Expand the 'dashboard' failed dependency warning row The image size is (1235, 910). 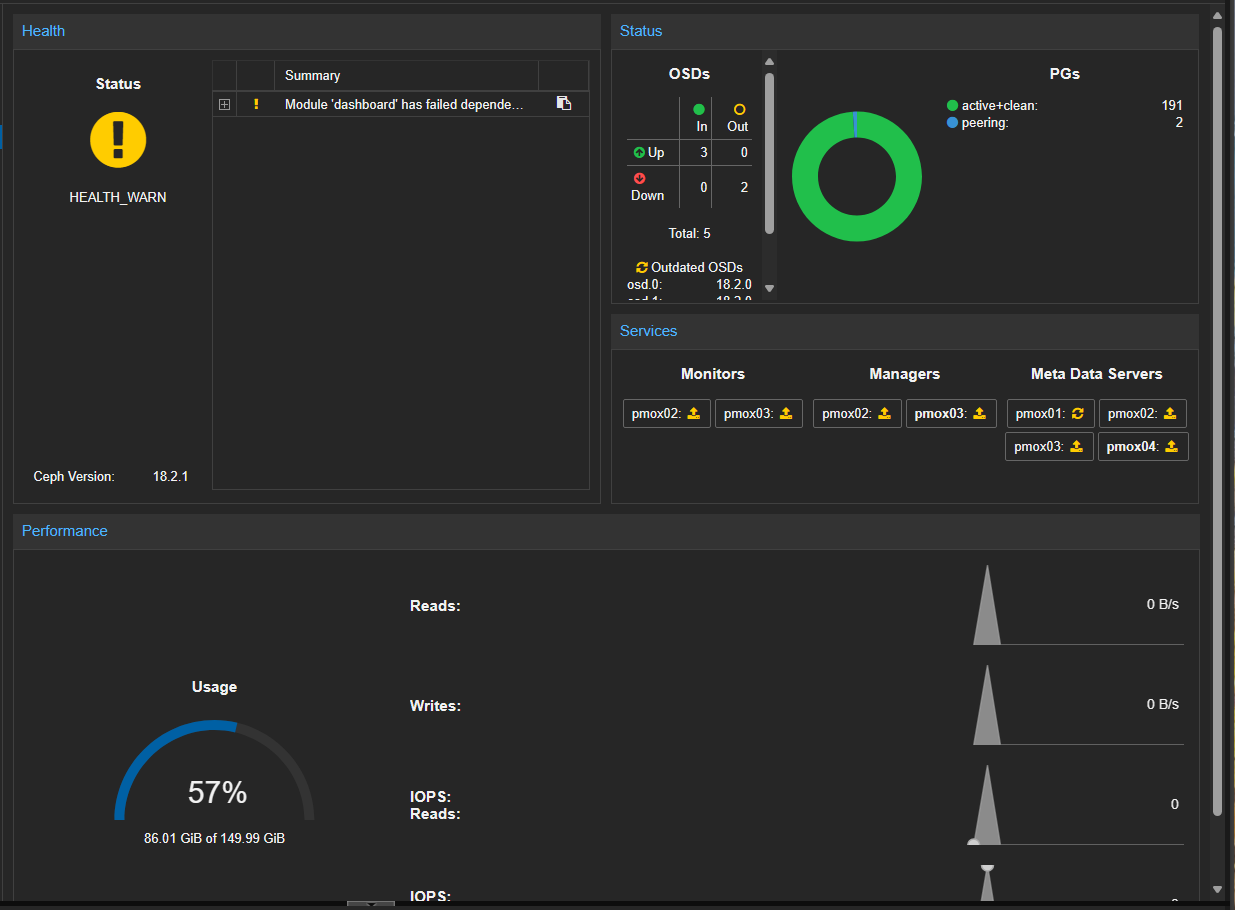[224, 104]
